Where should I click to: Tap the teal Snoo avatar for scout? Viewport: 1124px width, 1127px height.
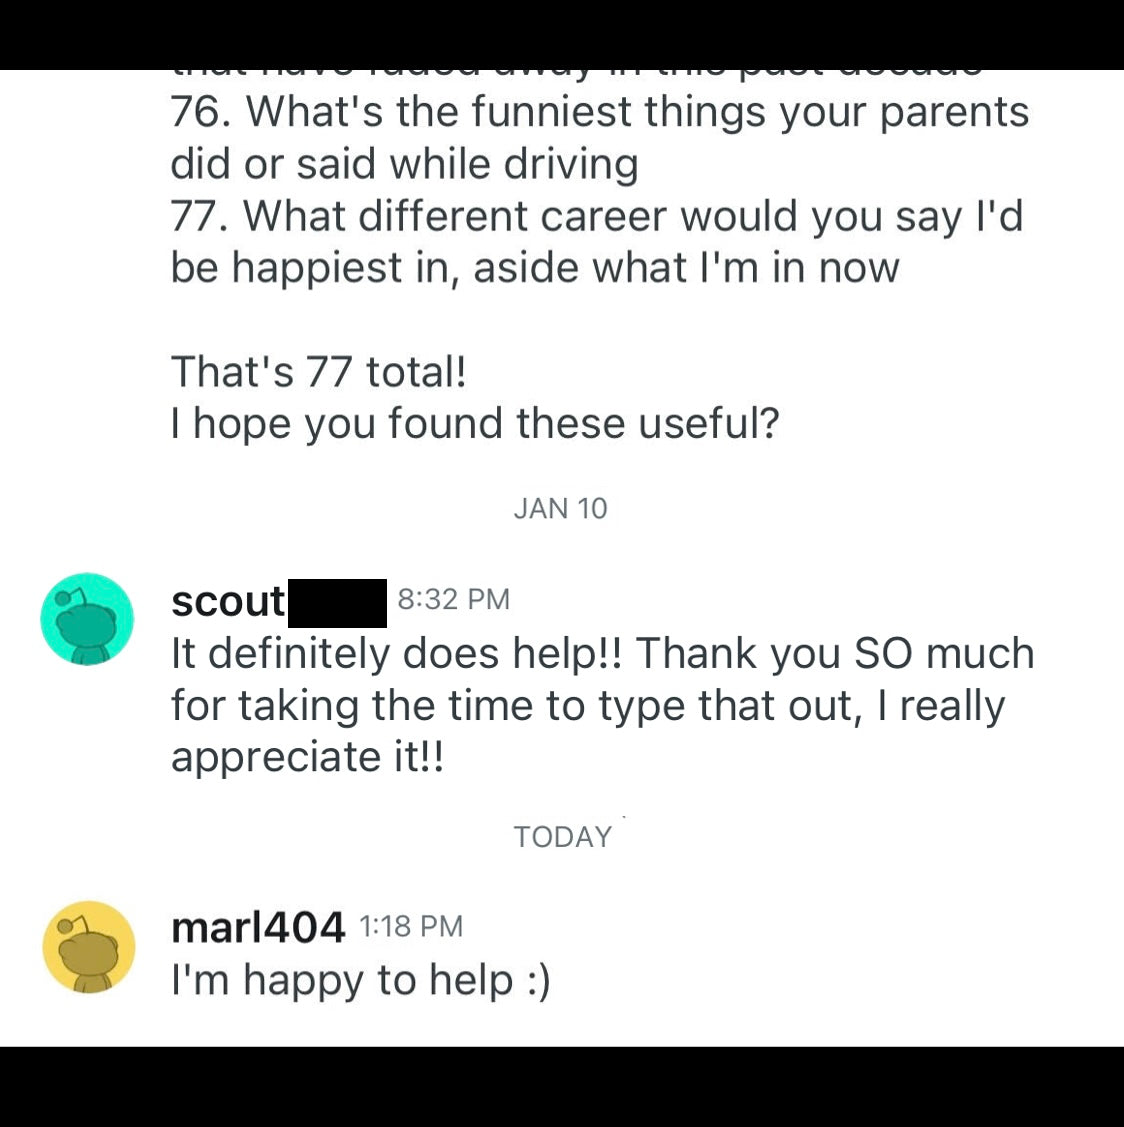87,620
